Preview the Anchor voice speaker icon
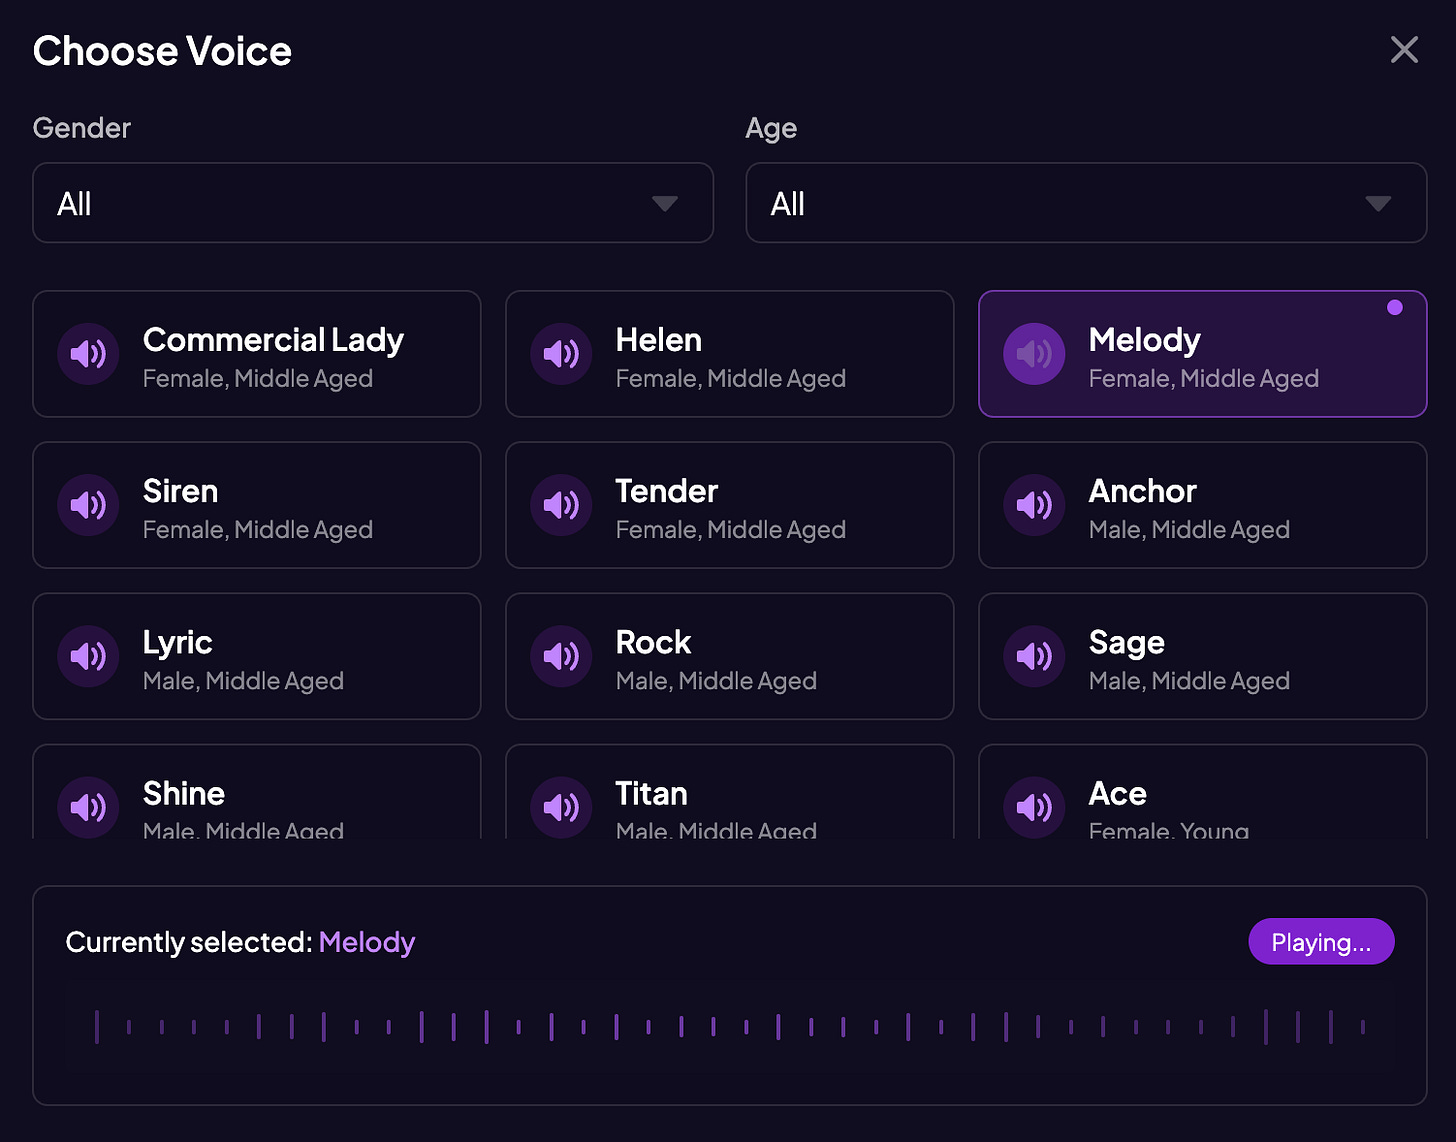 [1034, 505]
